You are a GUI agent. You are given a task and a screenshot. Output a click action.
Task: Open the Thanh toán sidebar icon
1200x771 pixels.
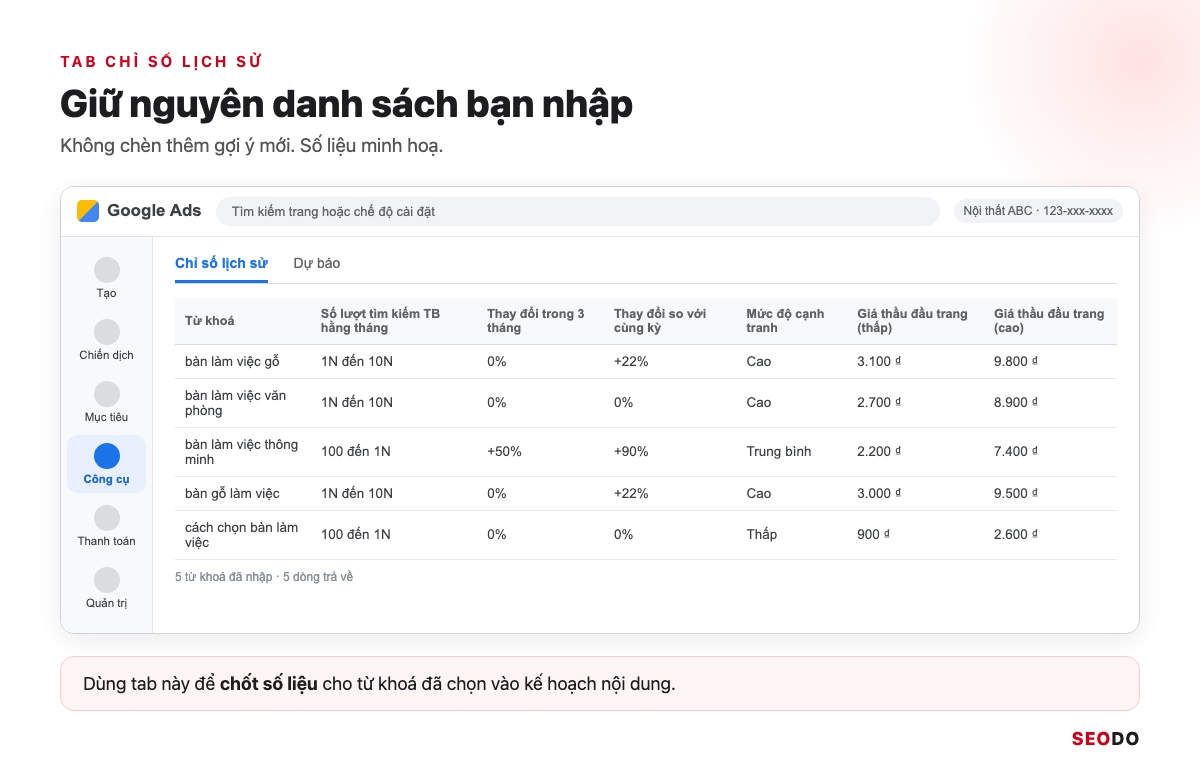tap(107, 518)
